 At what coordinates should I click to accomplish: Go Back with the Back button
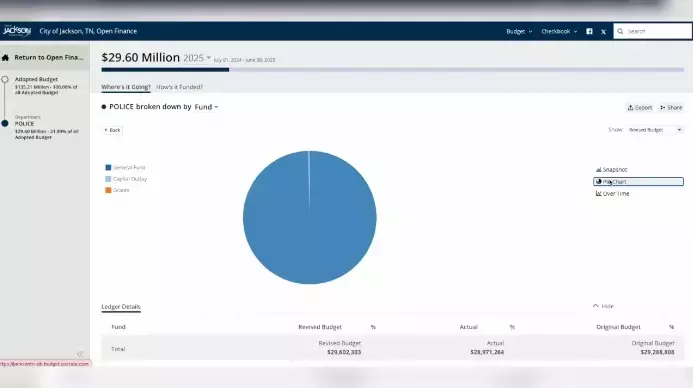(x=112, y=130)
